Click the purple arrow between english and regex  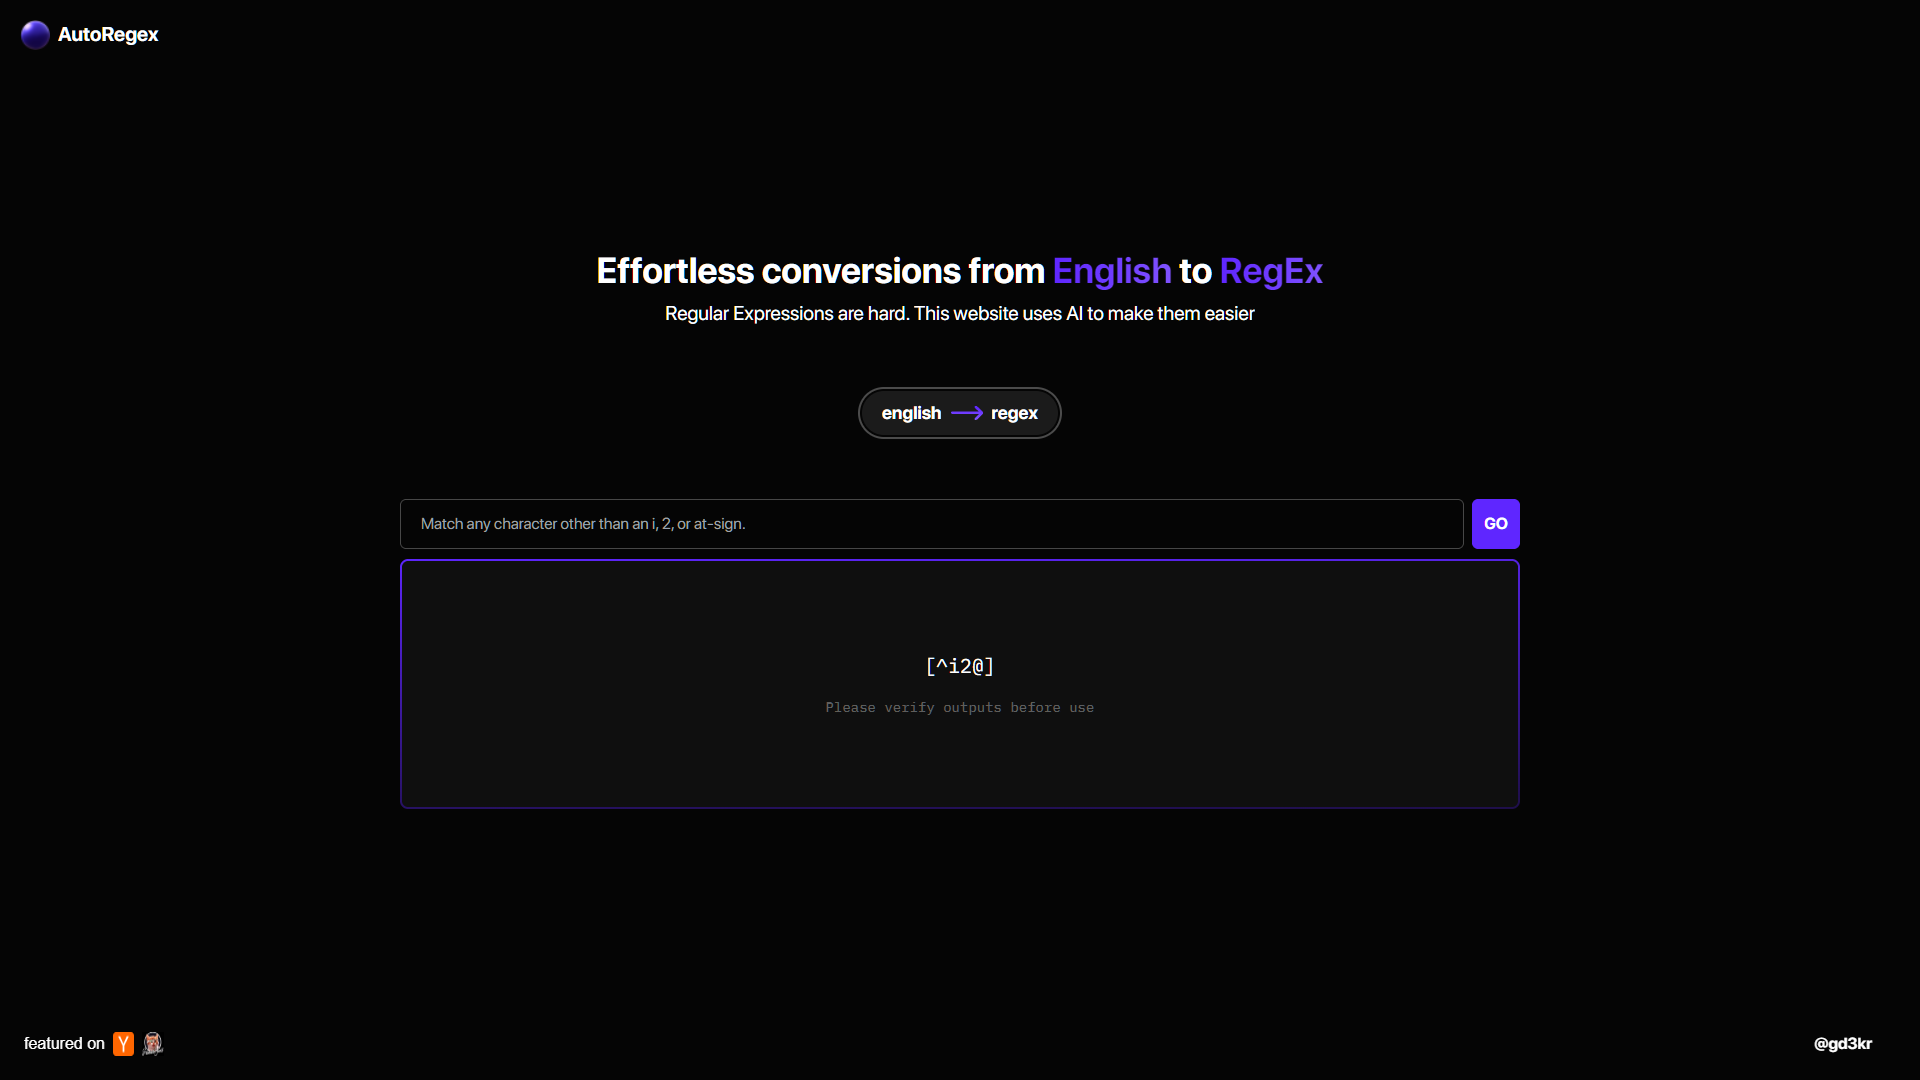[x=966, y=413]
